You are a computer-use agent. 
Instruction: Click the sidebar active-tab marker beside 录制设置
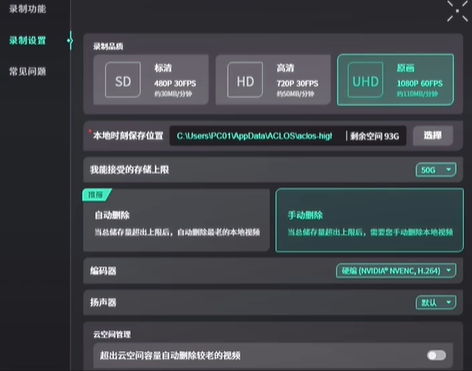(x=70, y=41)
